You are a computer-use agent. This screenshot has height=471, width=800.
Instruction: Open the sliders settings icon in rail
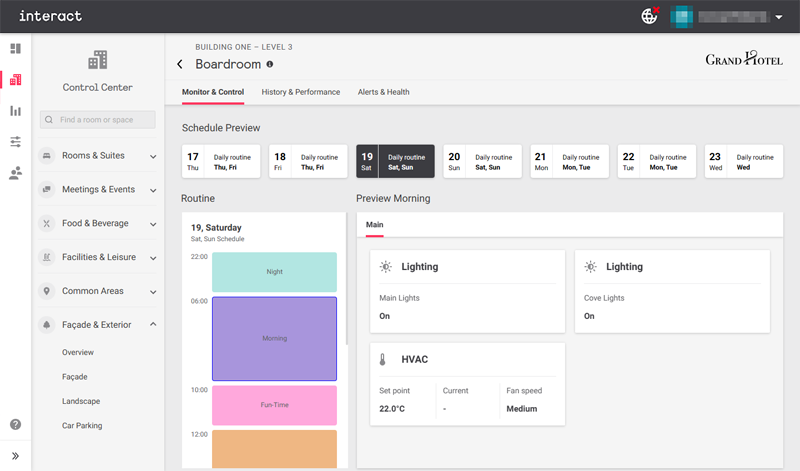[x=15, y=142]
